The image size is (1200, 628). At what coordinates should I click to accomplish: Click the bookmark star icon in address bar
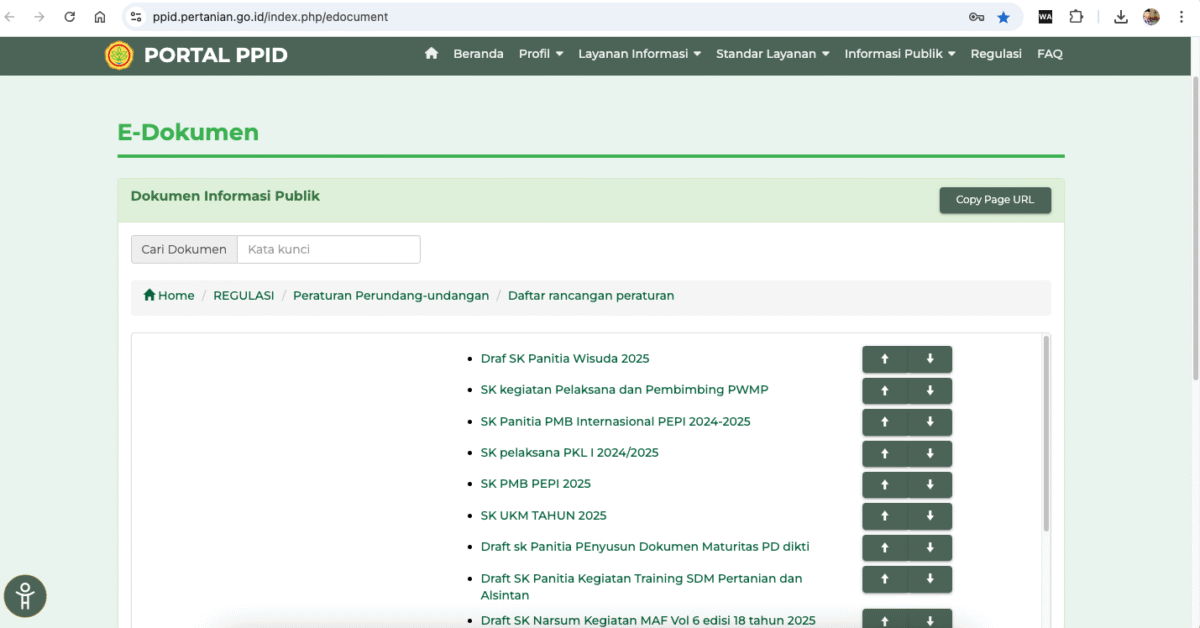[1003, 17]
